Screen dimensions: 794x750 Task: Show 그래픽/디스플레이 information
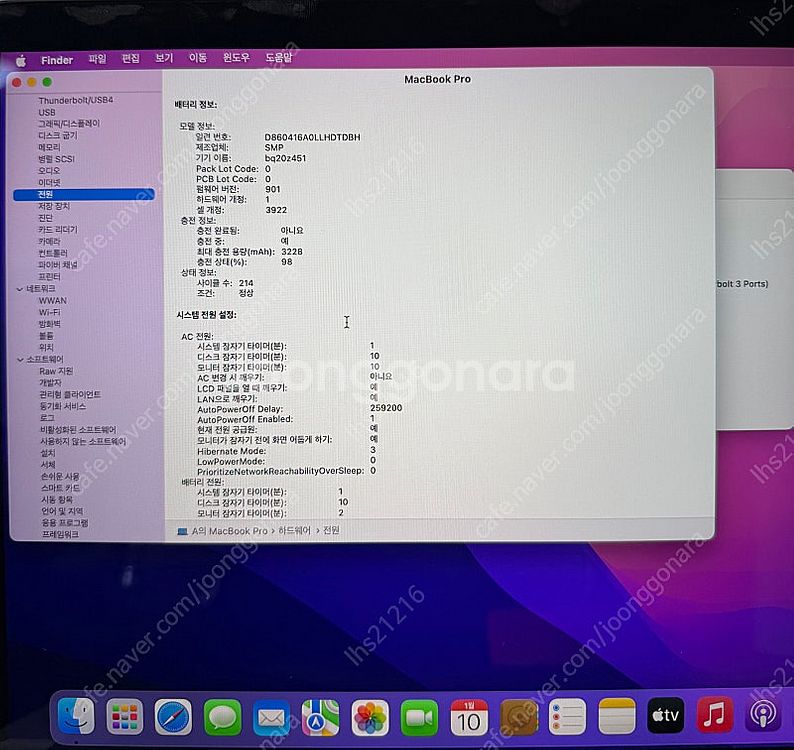[x=69, y=124]
